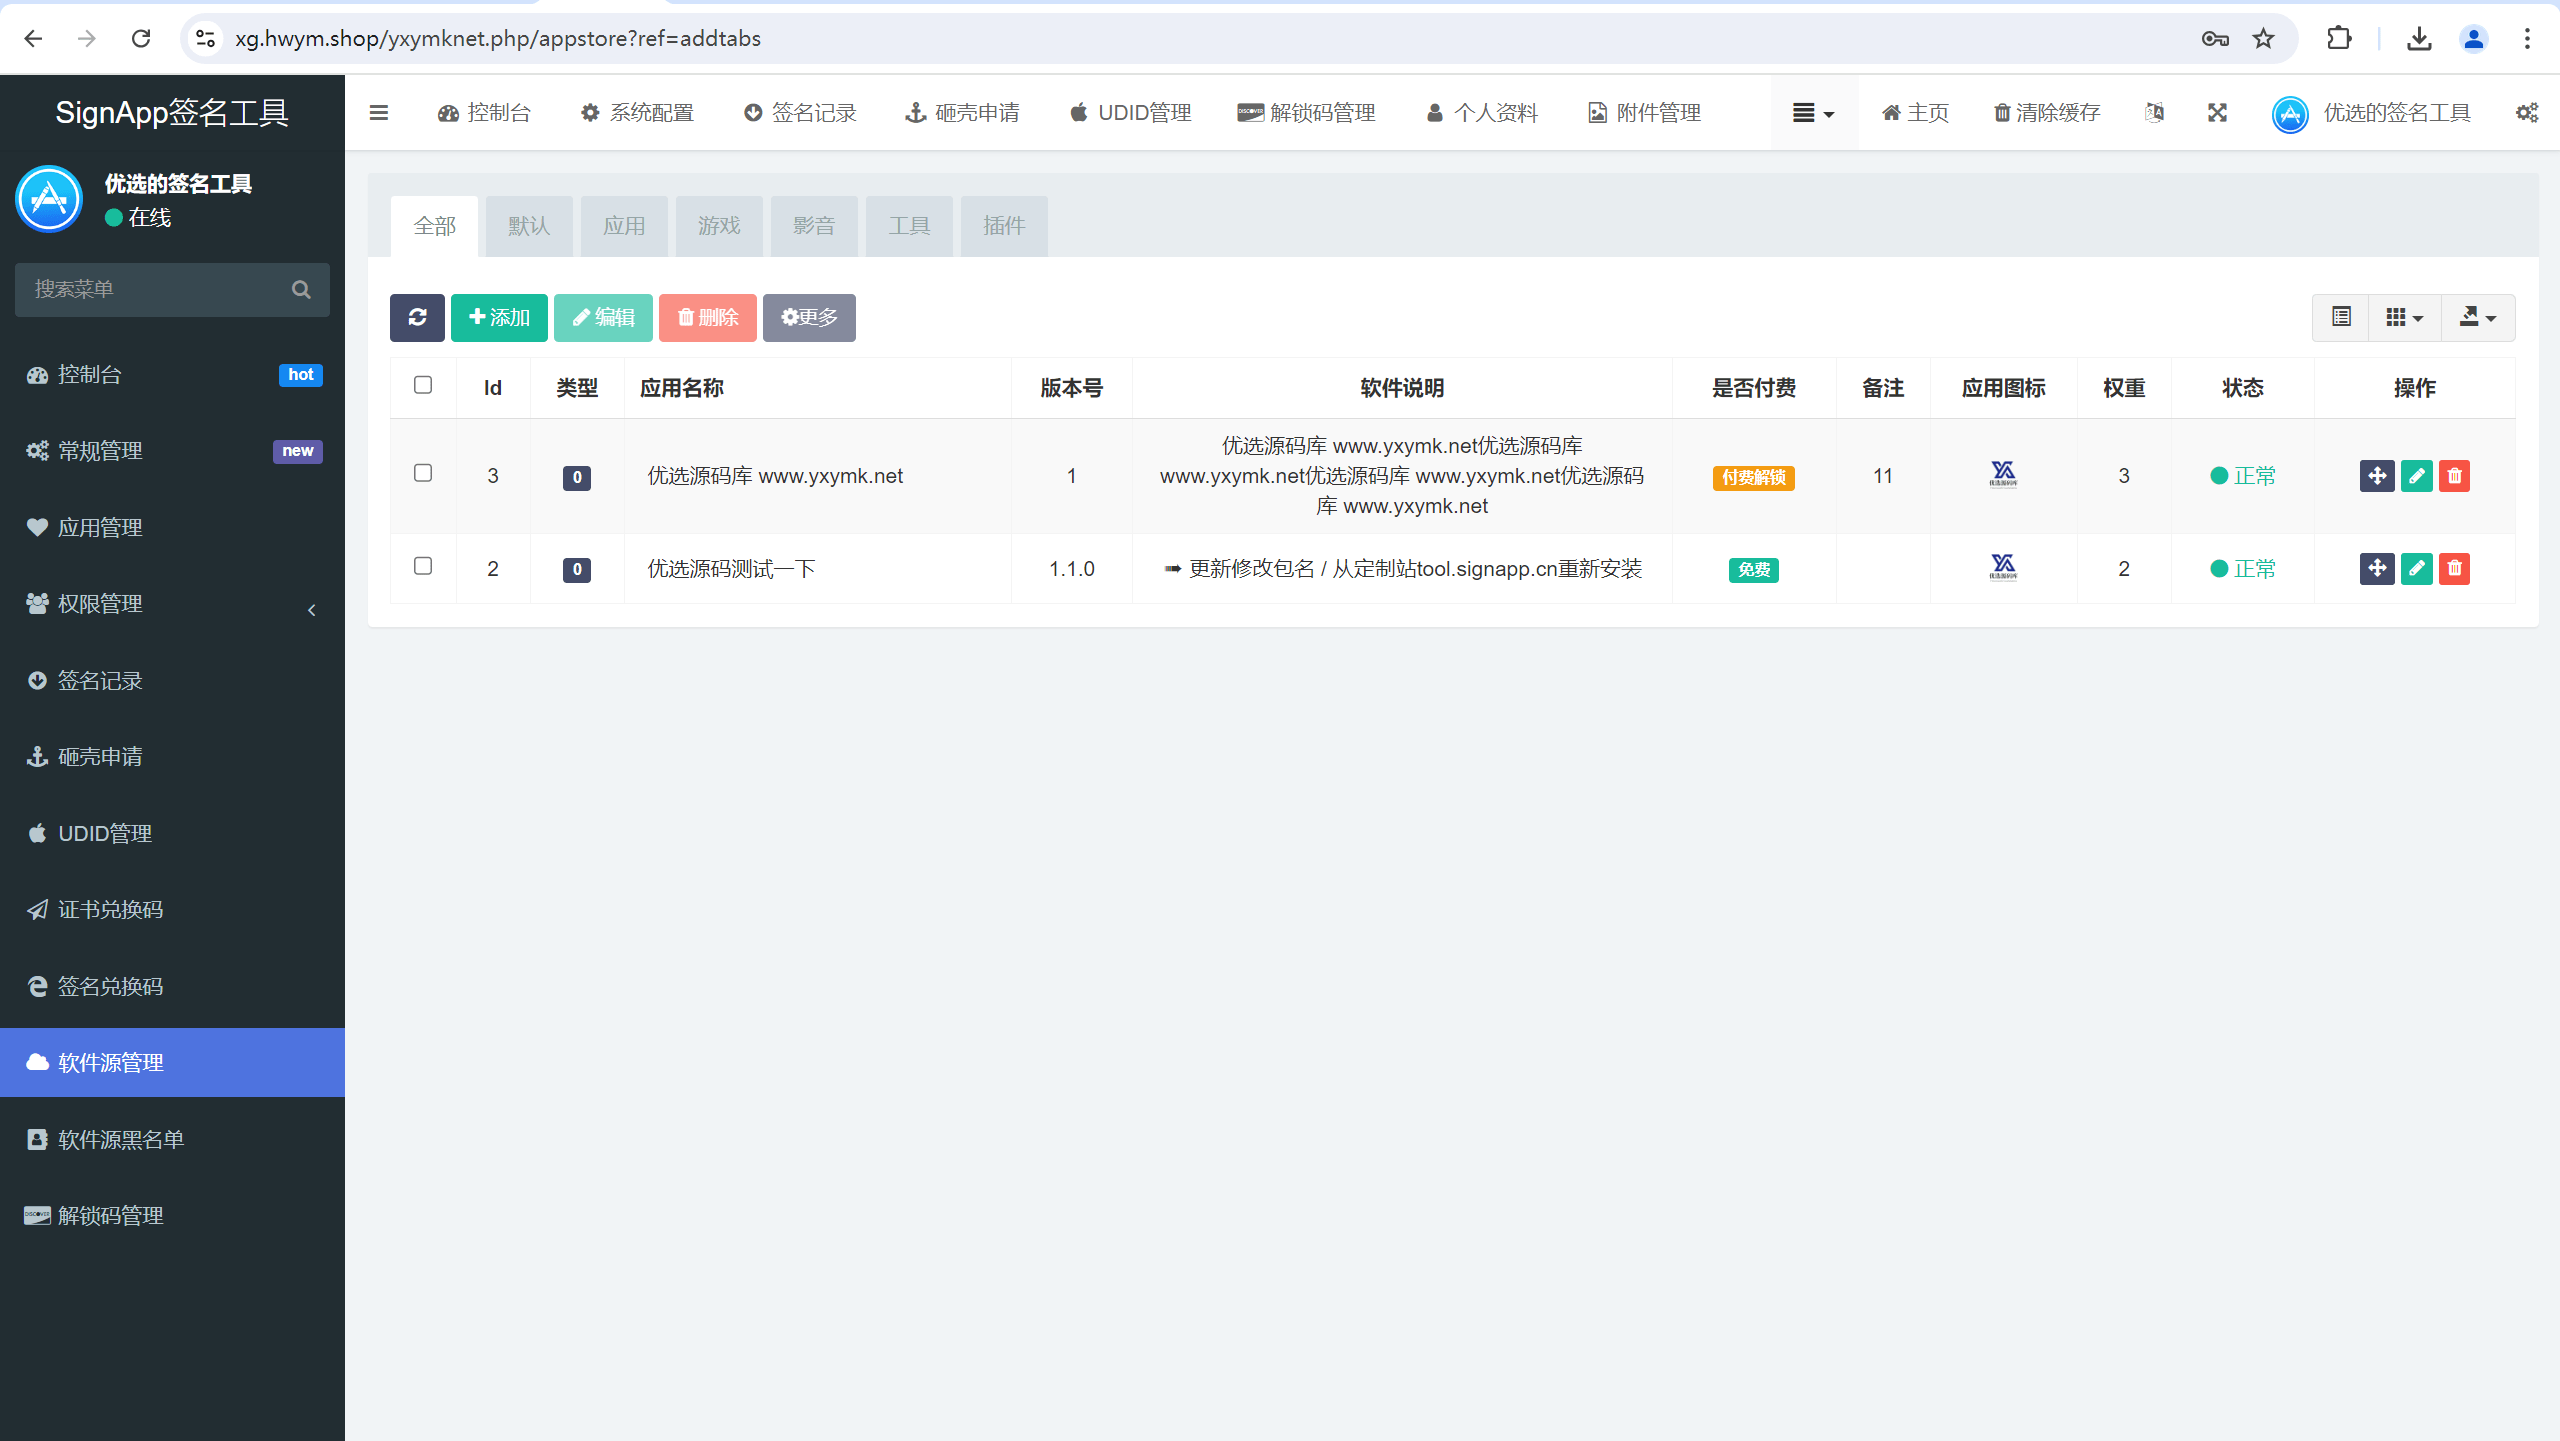The height and width of the screenshot is (1441, 2560).
Task: Open the browser profile avatar
Action: tap(2473, 39)
